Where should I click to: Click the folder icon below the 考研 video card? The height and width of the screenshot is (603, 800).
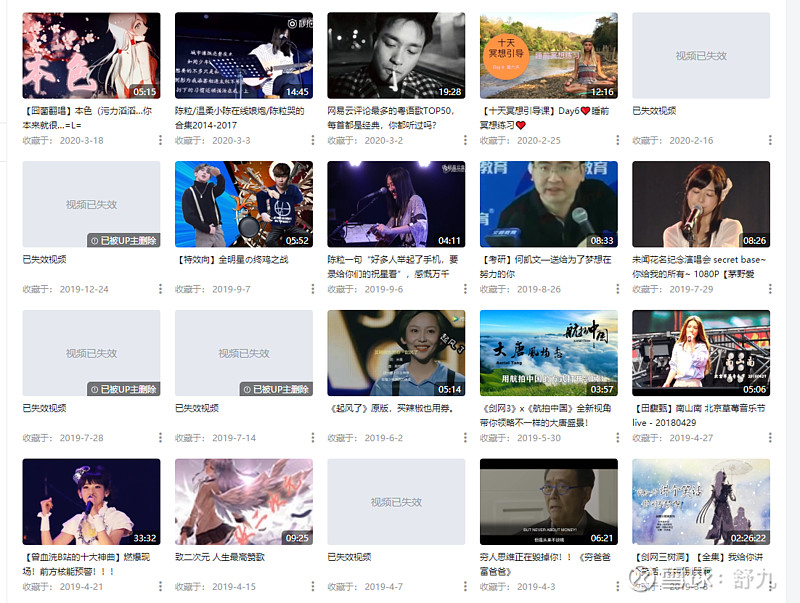[489, 289]
